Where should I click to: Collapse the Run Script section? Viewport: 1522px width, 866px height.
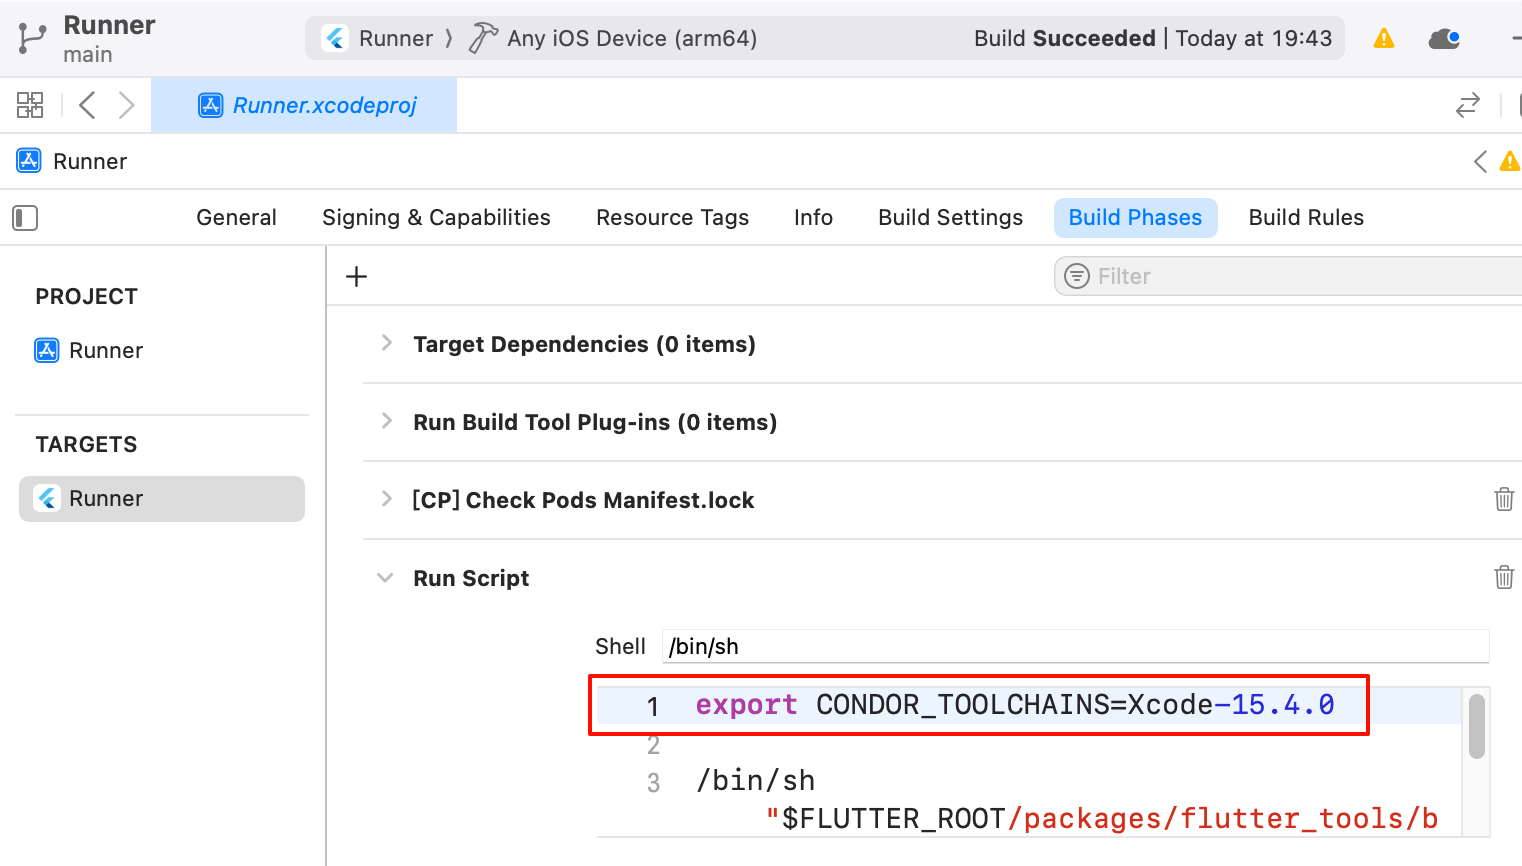385,578
